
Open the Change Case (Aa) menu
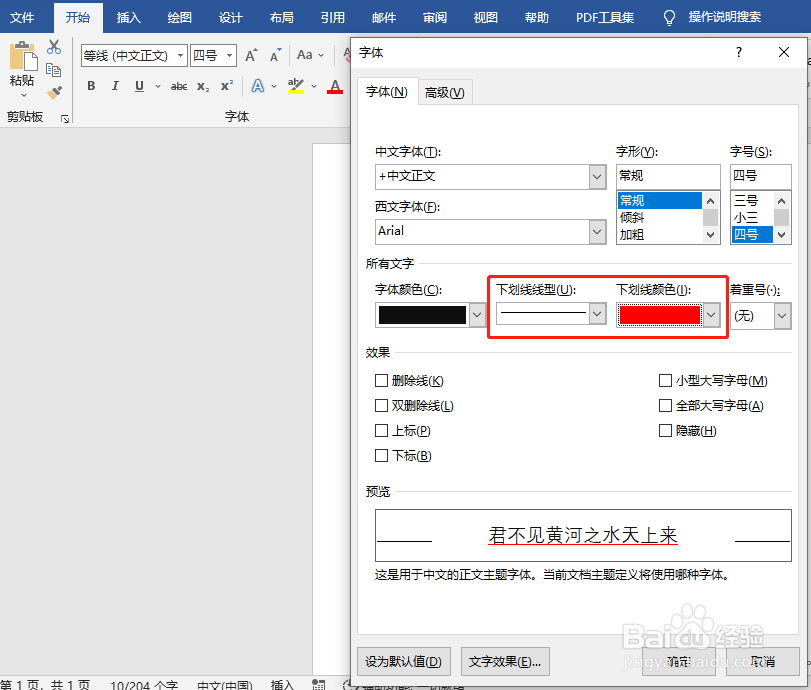310,55
